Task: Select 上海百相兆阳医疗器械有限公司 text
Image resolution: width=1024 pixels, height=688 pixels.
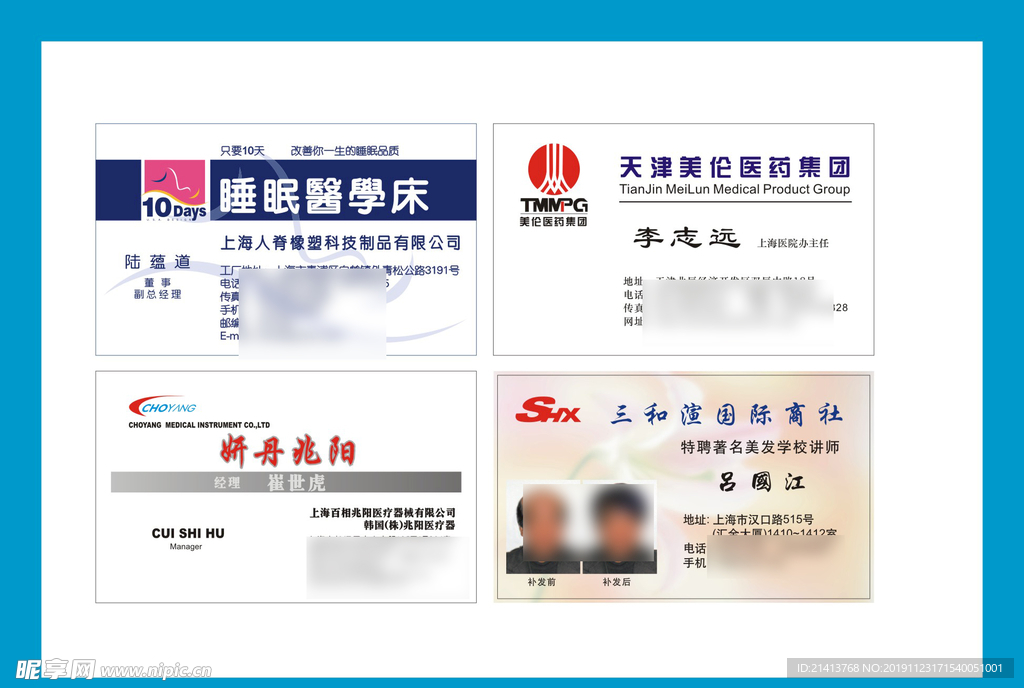Action: click(382, 513)
